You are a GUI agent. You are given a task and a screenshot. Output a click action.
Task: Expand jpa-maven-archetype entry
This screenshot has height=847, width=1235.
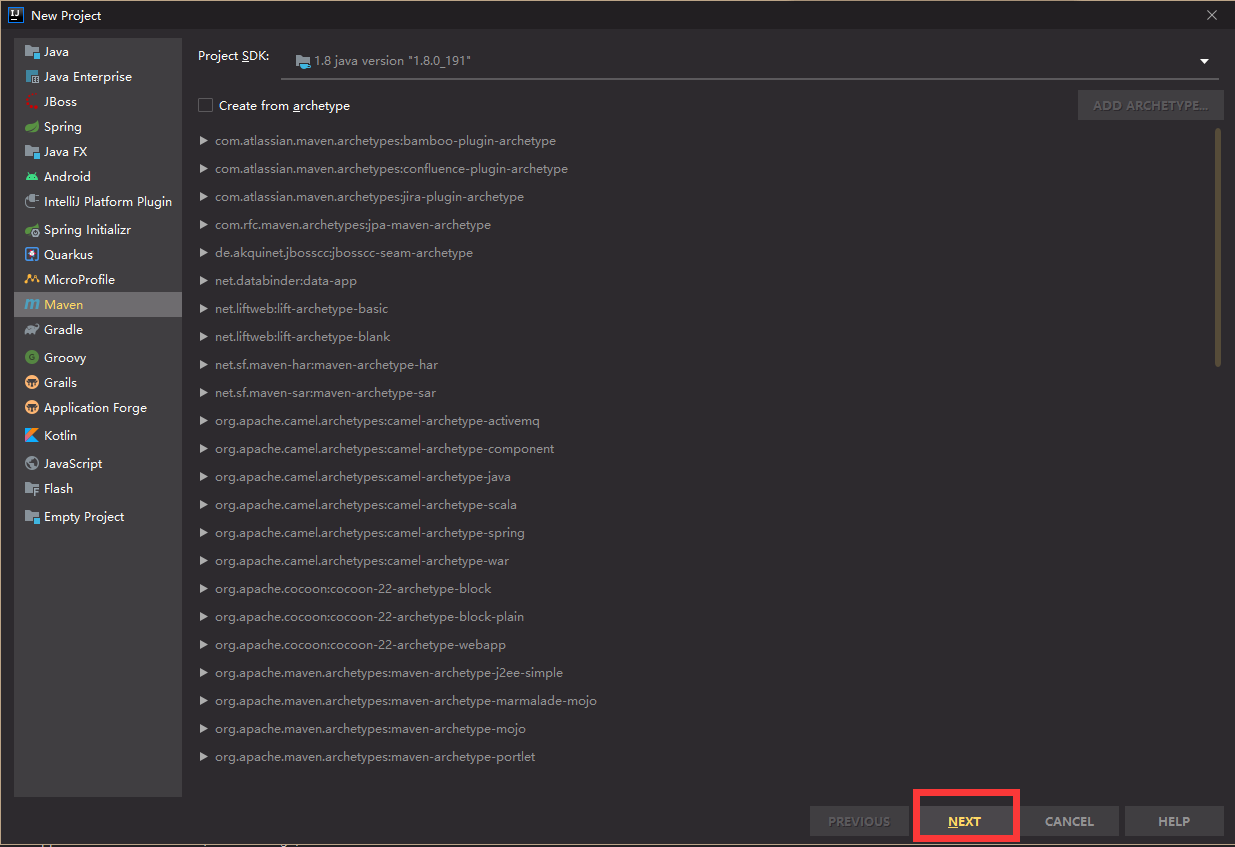(x=204, y=225)
